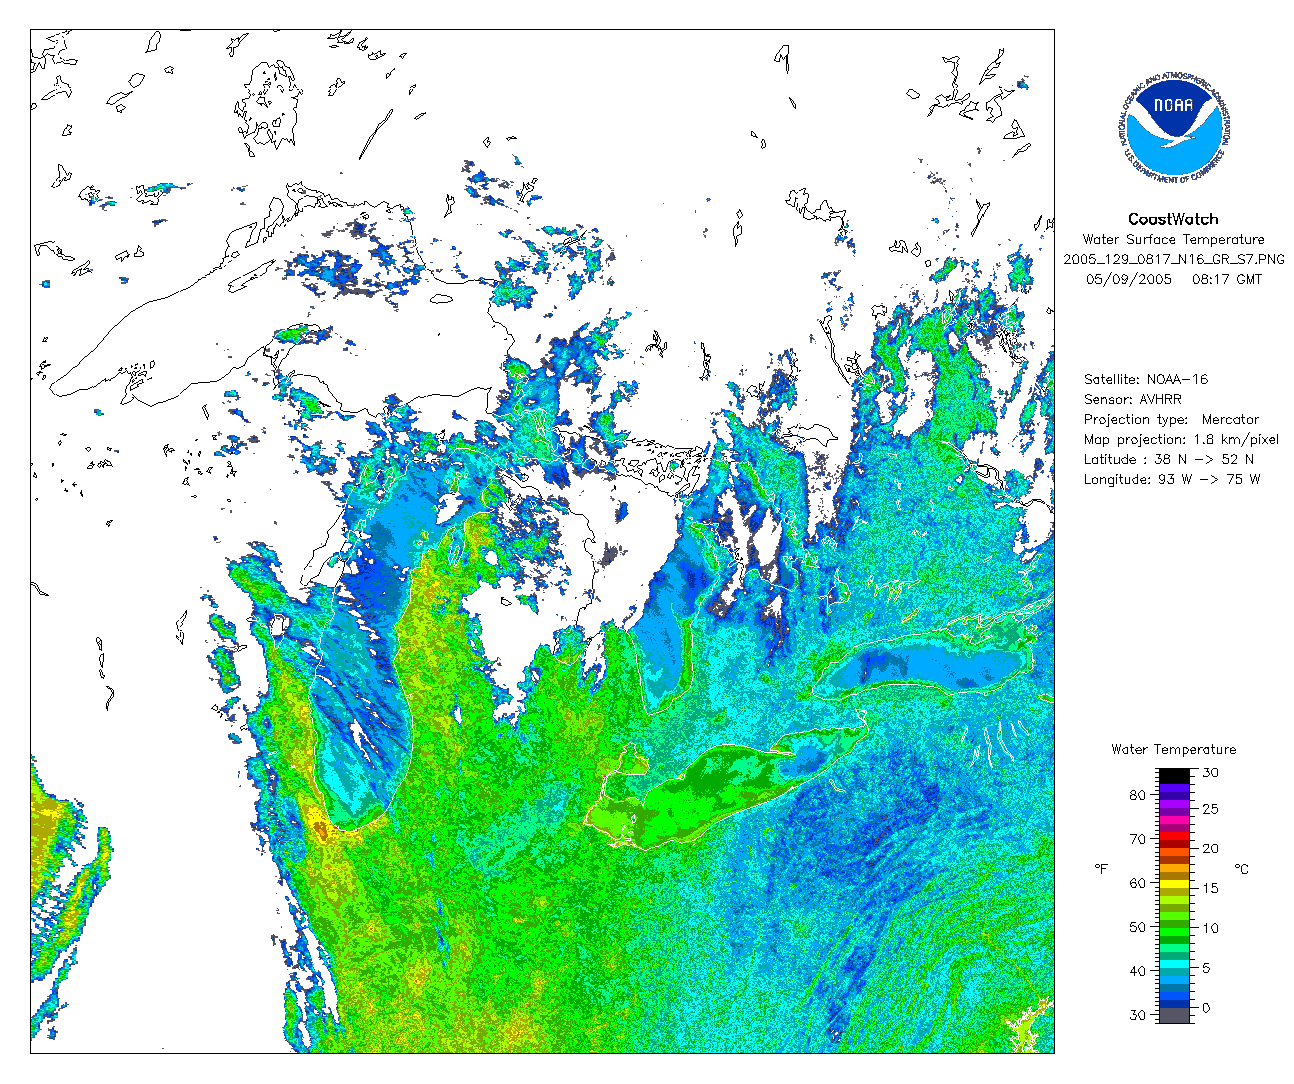
Task: Pick the bright yellow swatch in the legend
Action: click(1174, 884)
